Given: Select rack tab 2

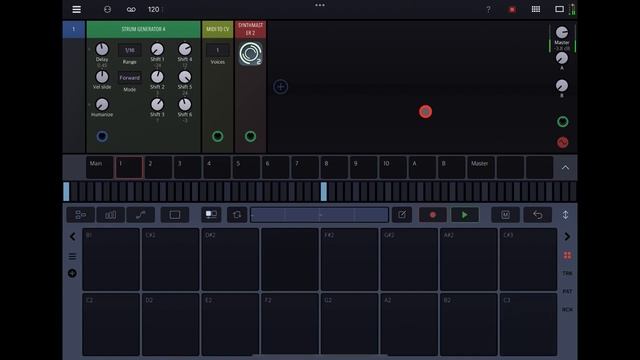Looking at the screenshot, I should (x=158, y=167).
